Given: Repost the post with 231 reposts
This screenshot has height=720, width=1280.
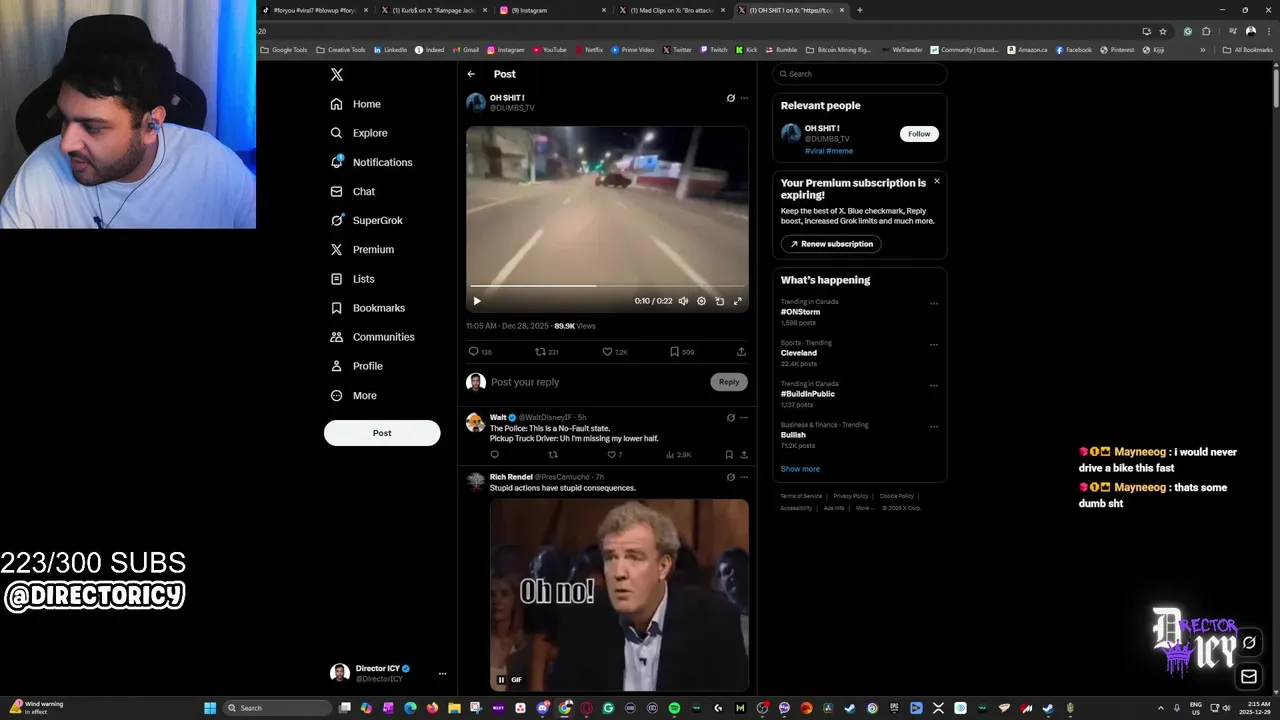Looking at the screenshot, I should coord(541,352).
